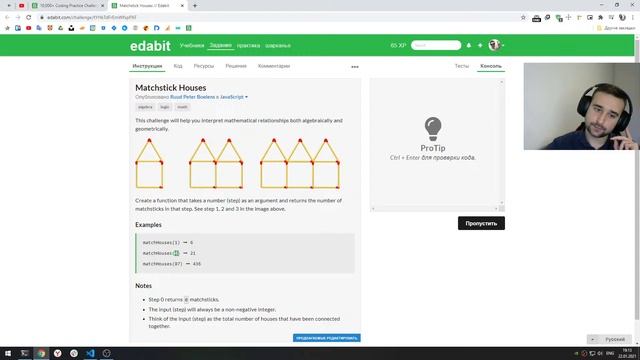Open the three-dots more options menu
This screenshot has height=360, width=640.
point(355,67)
